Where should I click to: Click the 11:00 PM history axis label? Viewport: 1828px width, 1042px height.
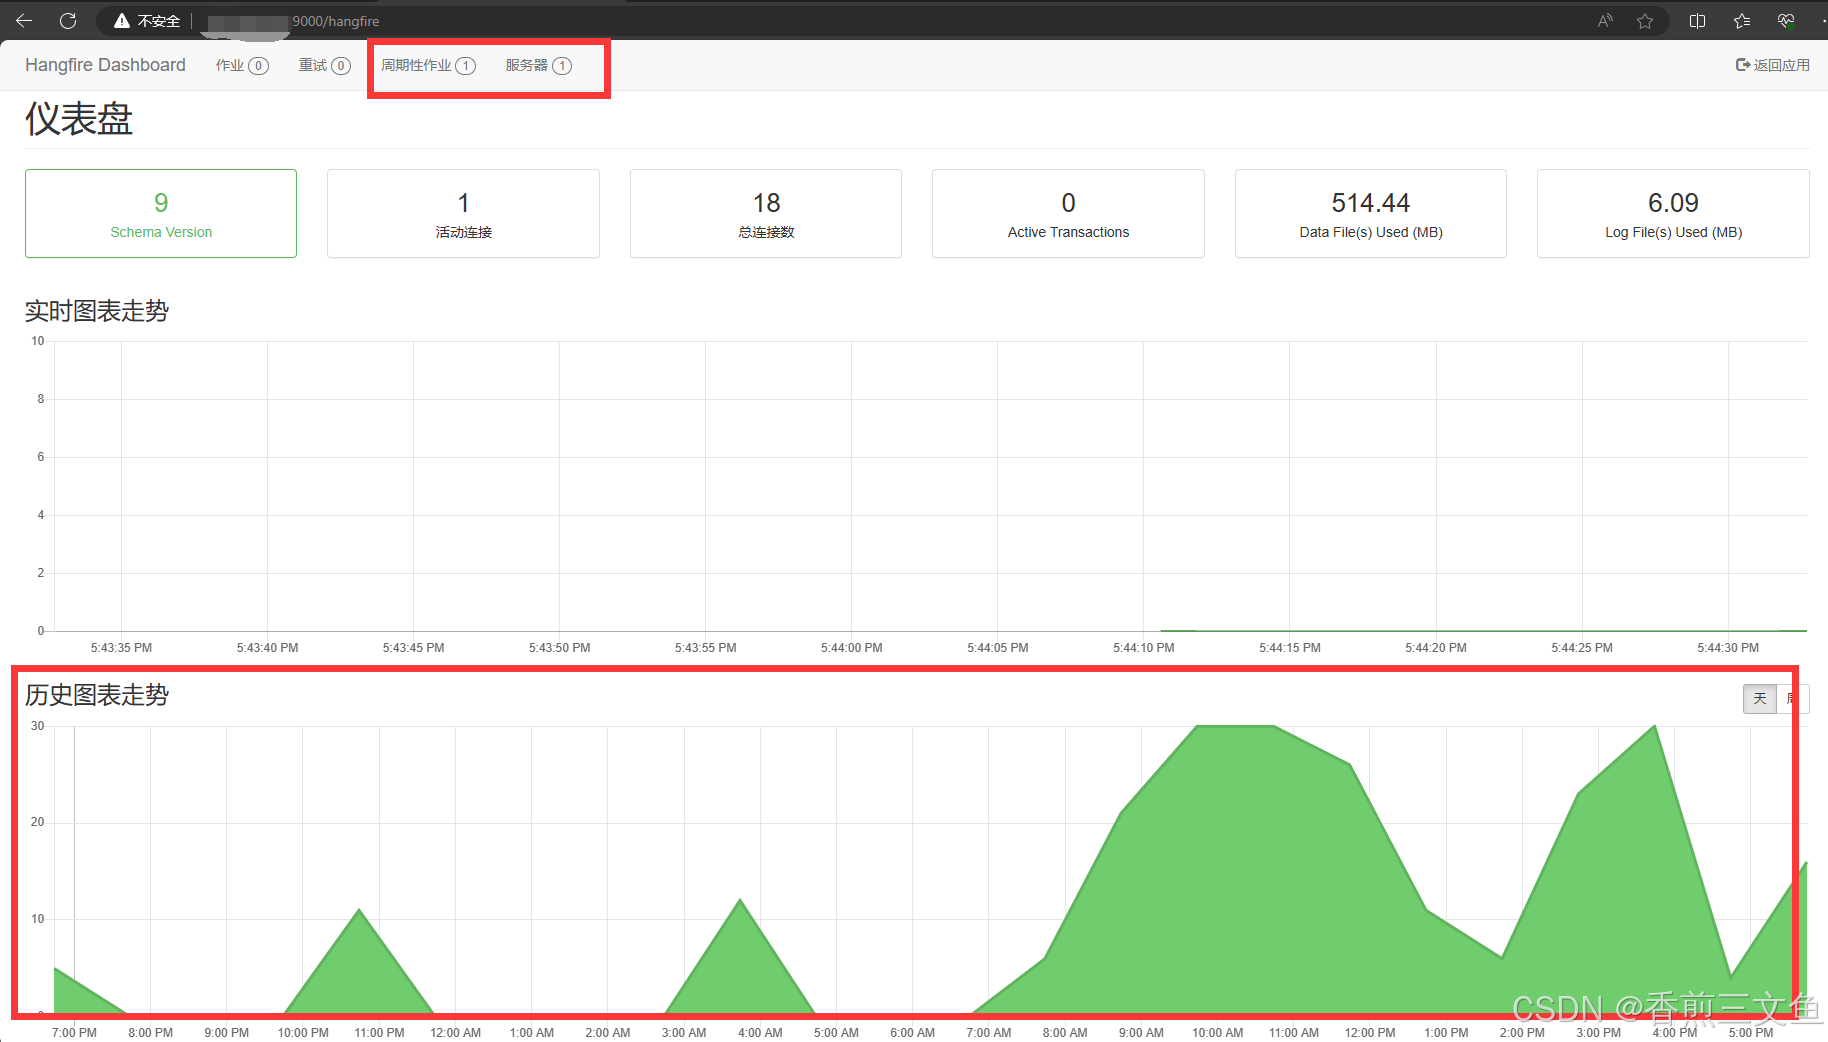(x=379, y=1033)
